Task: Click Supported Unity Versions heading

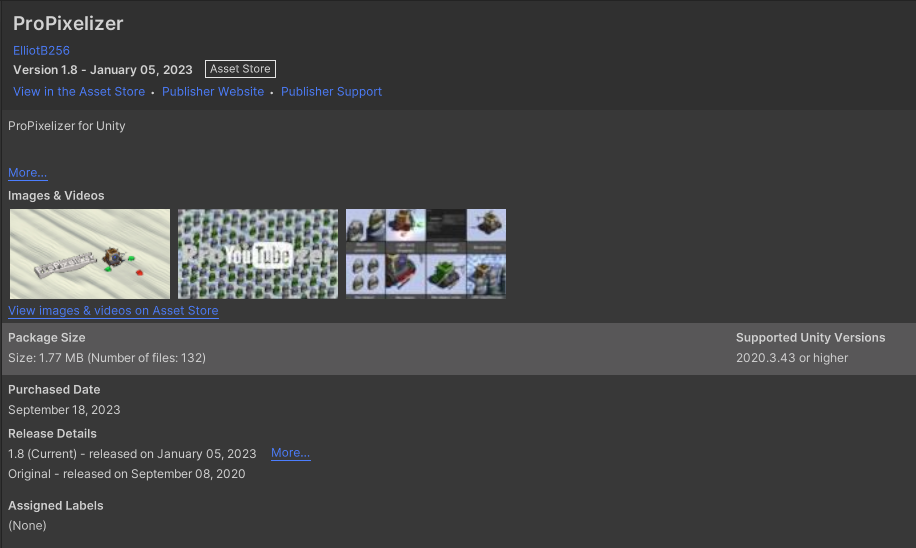Action: [x=810, y=338]
